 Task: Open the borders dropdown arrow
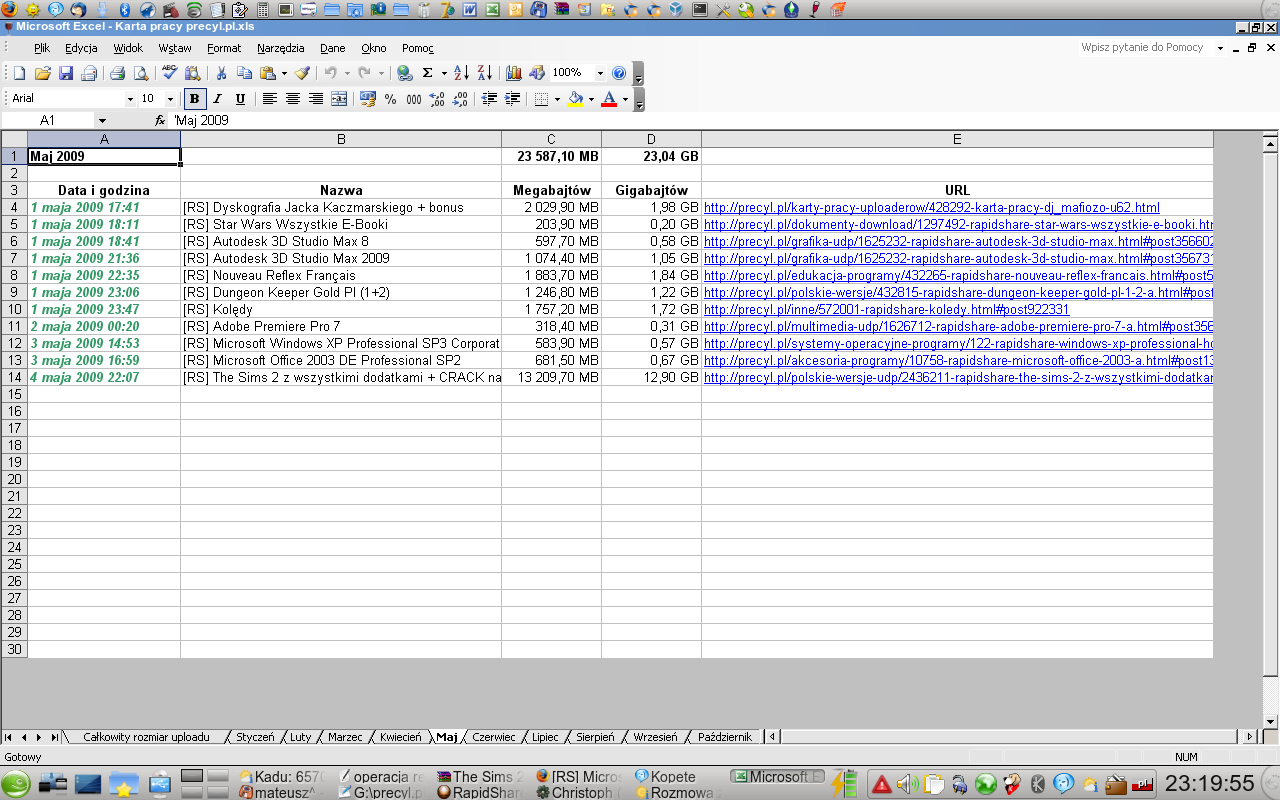pyautogui.click(x=557, y=99)
